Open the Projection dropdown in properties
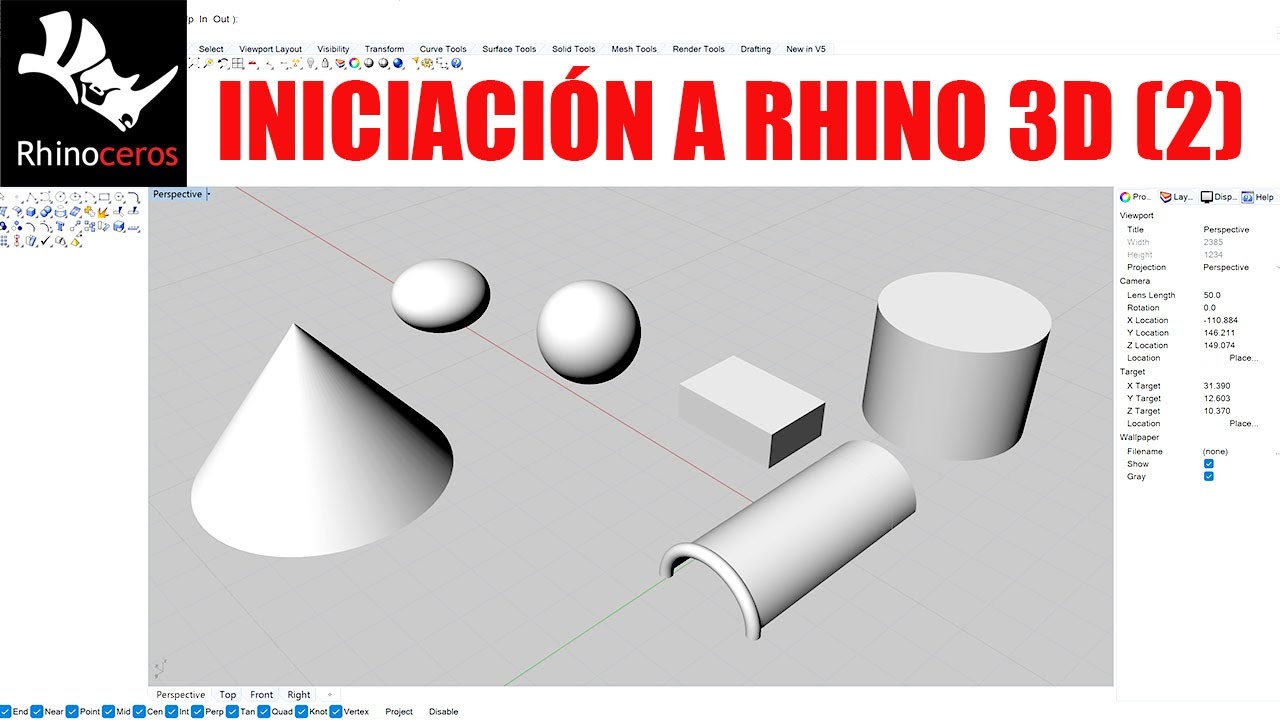Viewport: 1280px width, 720px height. pos(1278,268)
